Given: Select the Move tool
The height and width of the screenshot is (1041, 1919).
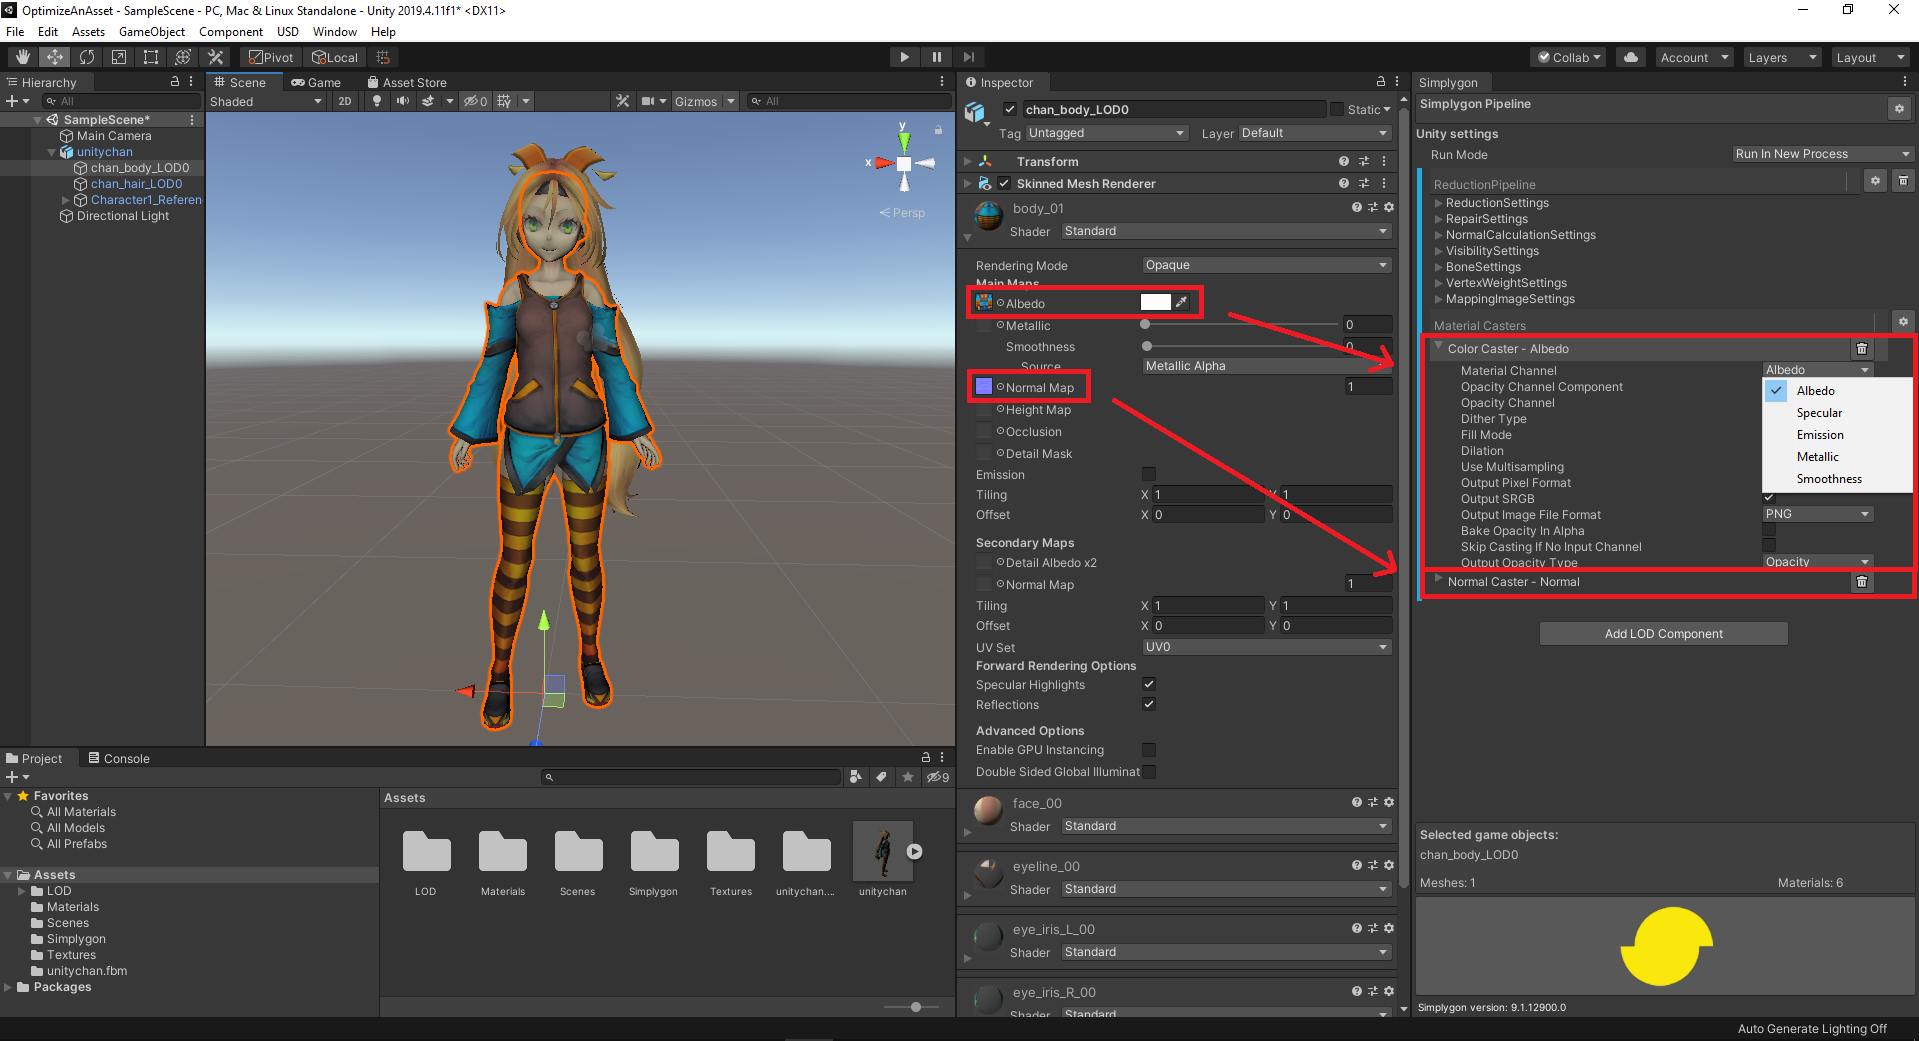Looking at the screenshot, I should pos(54,57).
